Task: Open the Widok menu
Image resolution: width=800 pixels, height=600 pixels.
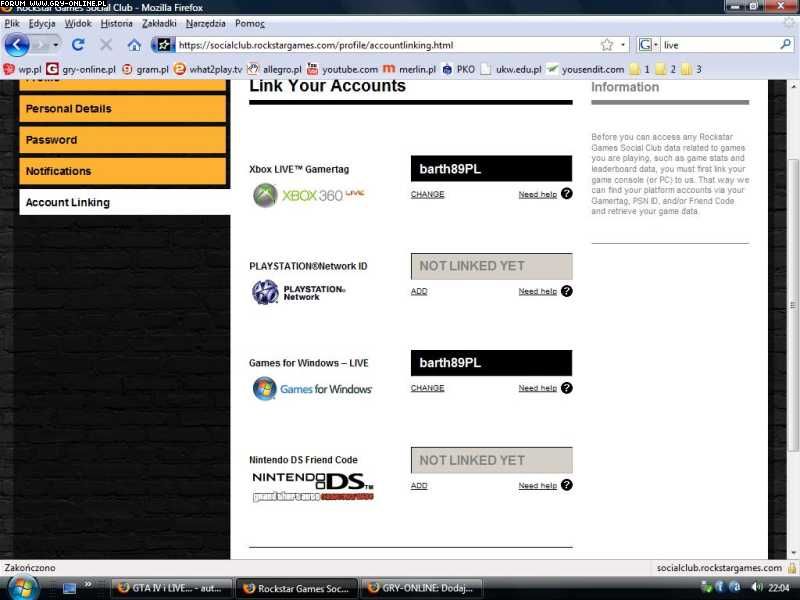Action: click(x=78, y=23)
